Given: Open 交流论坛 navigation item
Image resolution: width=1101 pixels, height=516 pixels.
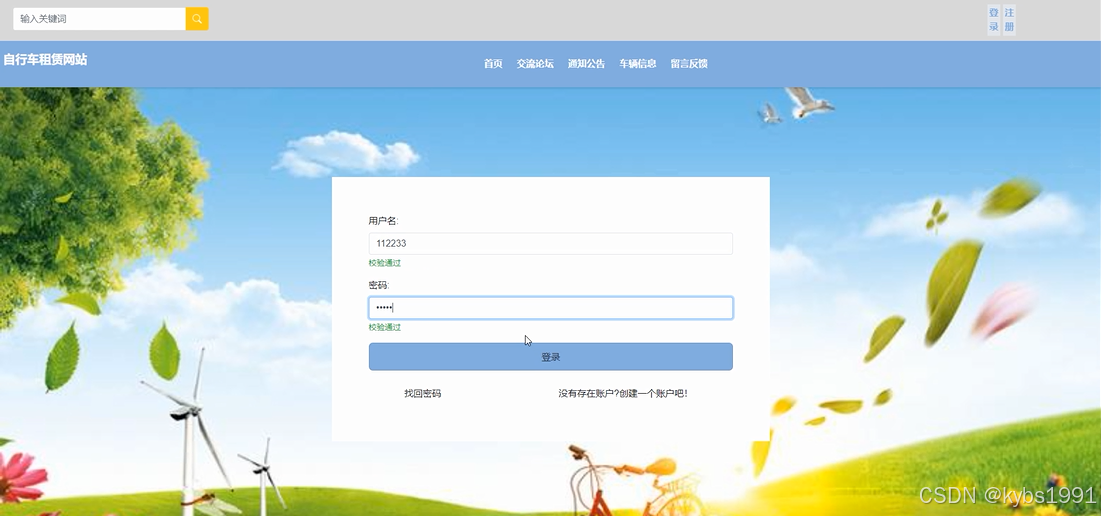Looking at the screenshot, I should click(x=535, y=64).
